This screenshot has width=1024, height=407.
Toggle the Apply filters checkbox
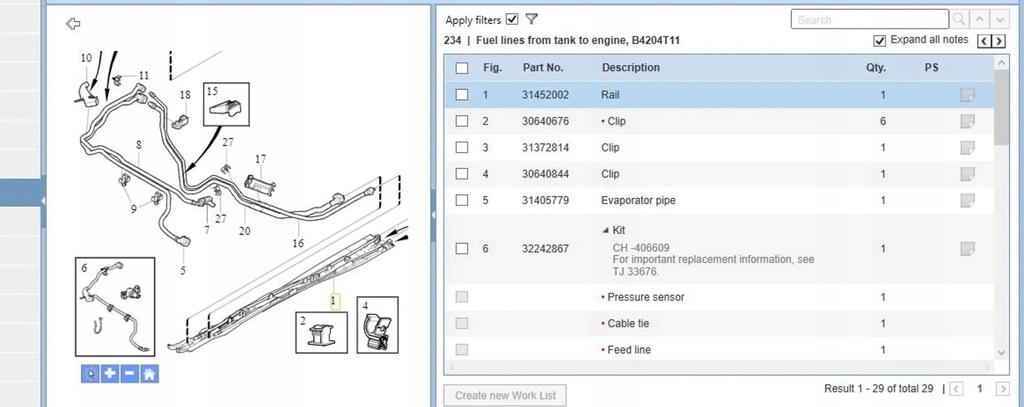pyautogui.click(x=512, y=19)
